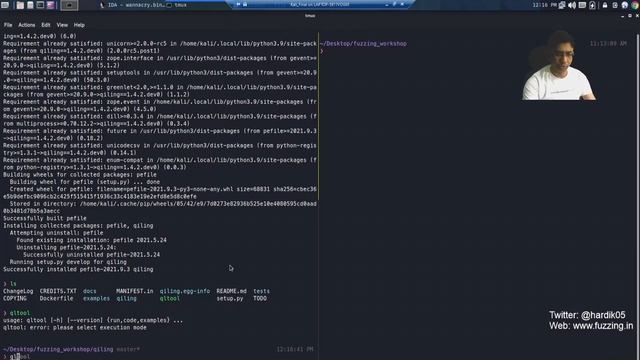640x360 pixels.
Task: Click the 'docs' directory in ls output
Action: coord(90,291)
